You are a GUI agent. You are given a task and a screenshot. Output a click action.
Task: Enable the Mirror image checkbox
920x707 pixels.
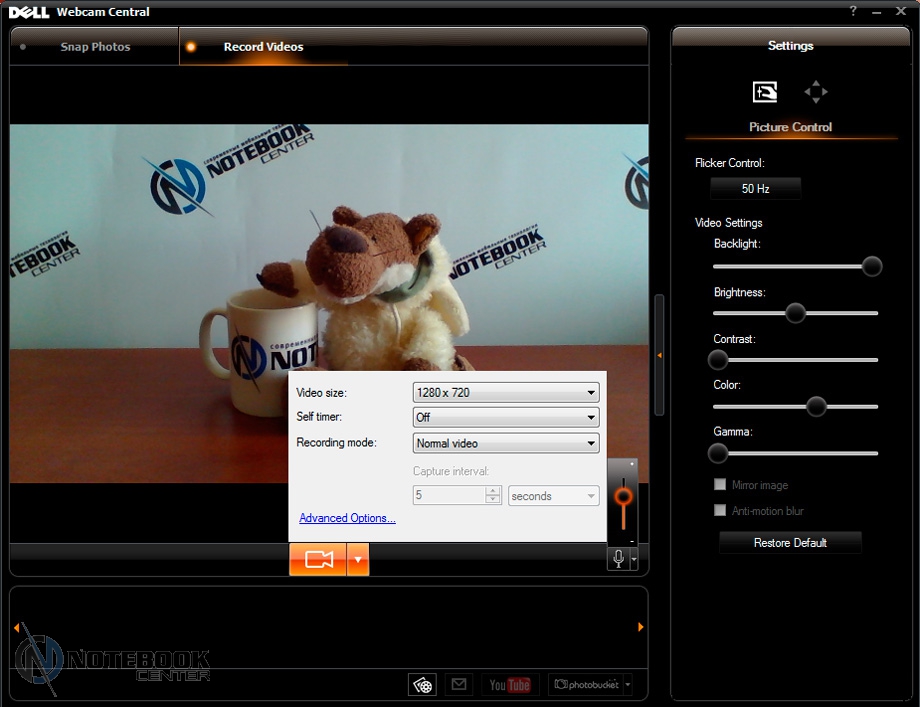click(x=720, y=485)
